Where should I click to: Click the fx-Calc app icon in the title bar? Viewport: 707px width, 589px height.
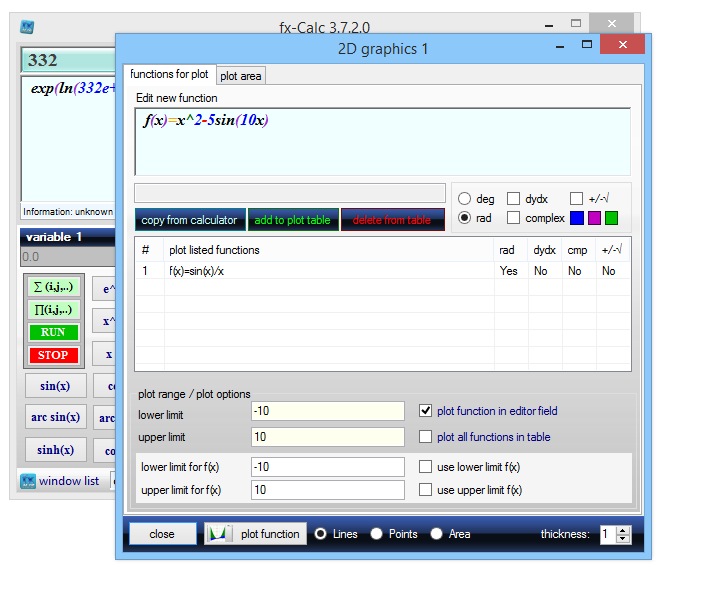click(28, 27)
